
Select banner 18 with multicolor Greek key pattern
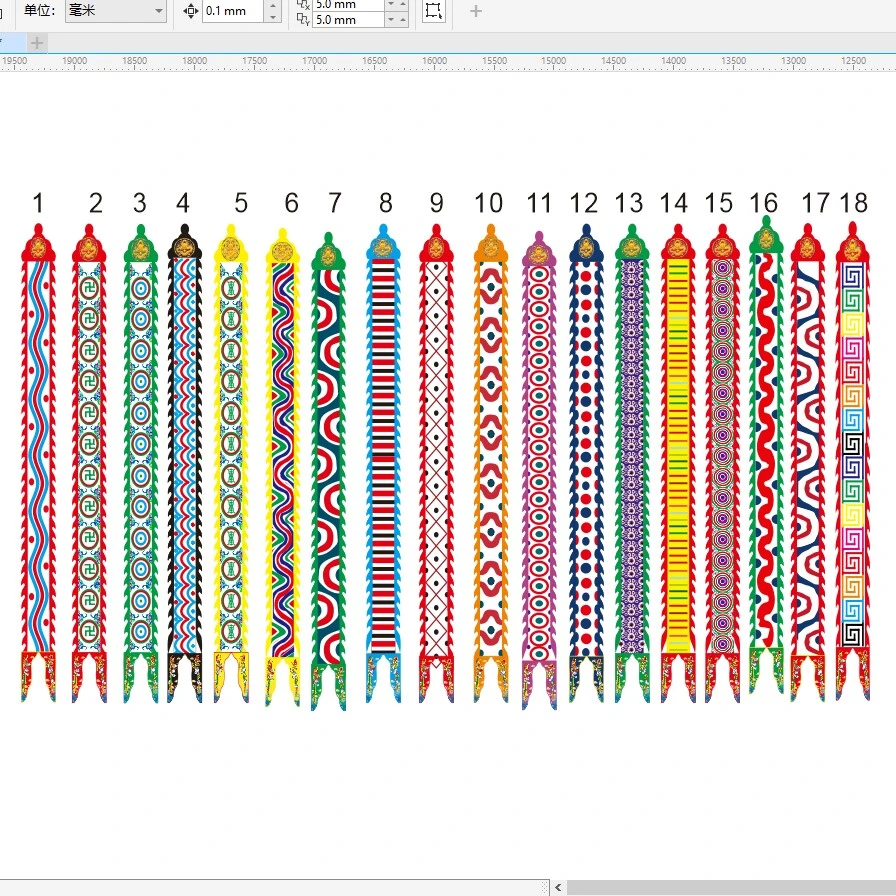(852, 450)
